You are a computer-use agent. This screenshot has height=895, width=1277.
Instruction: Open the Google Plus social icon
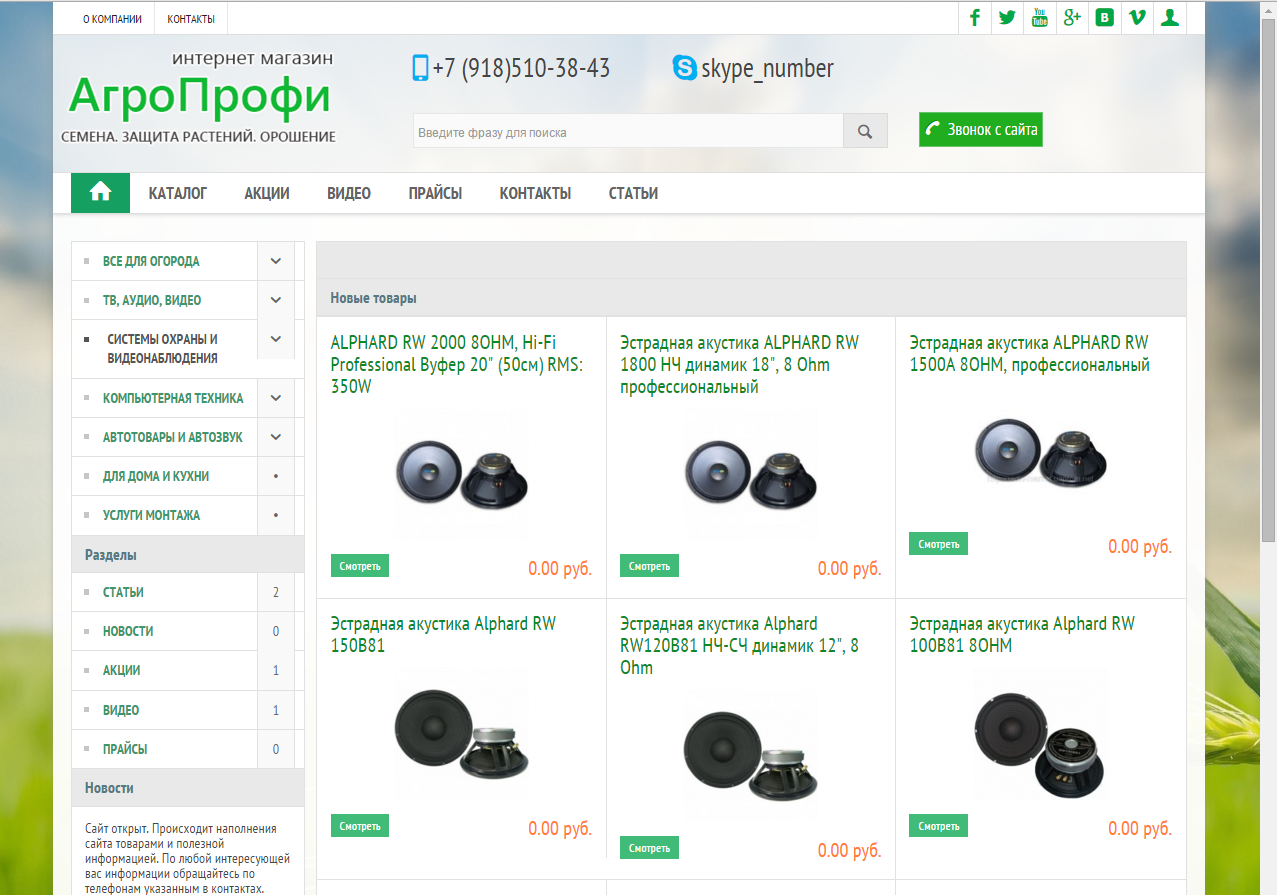[1072, 18]
